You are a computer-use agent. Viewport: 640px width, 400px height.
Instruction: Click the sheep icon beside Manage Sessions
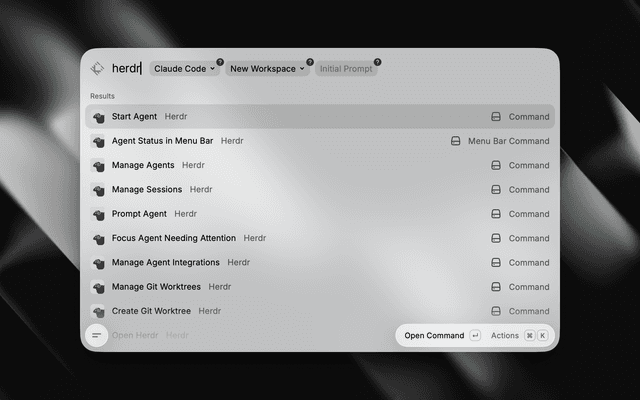pos(98,190)
